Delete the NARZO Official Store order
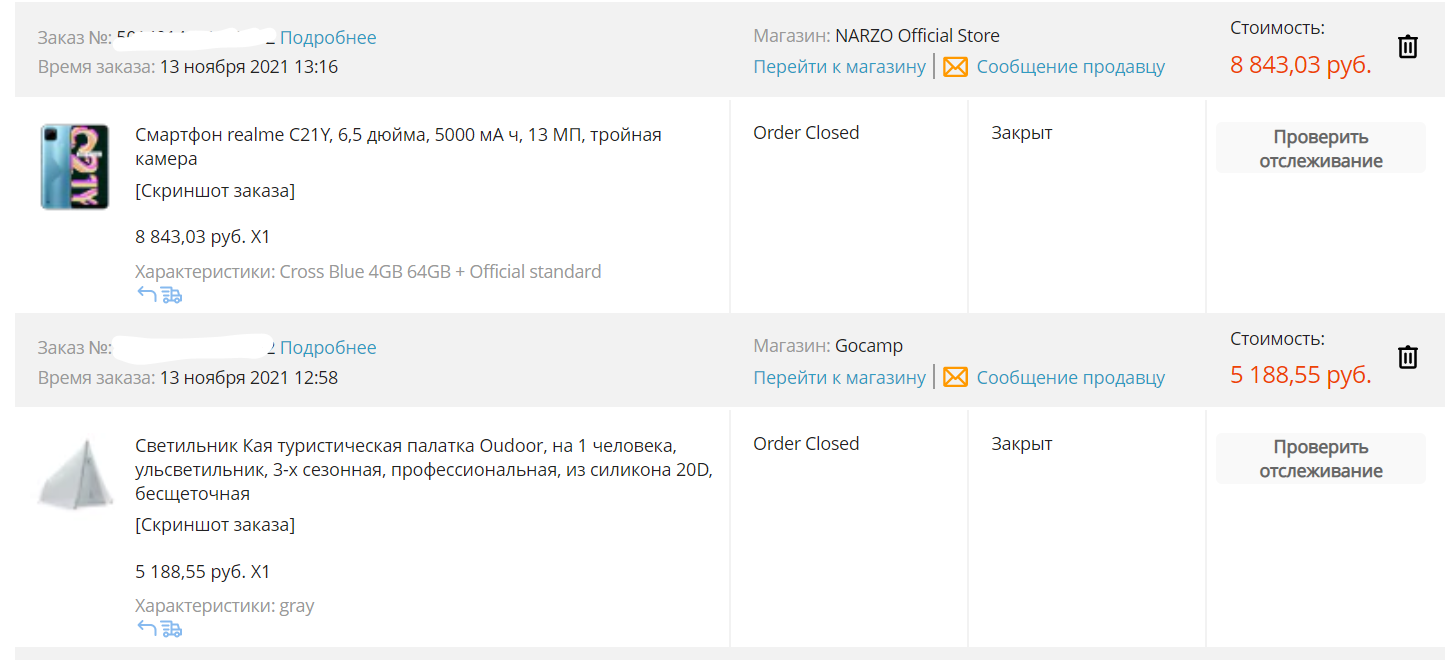The width and height of the screenshot is (1445, 660). (1408, 46)
